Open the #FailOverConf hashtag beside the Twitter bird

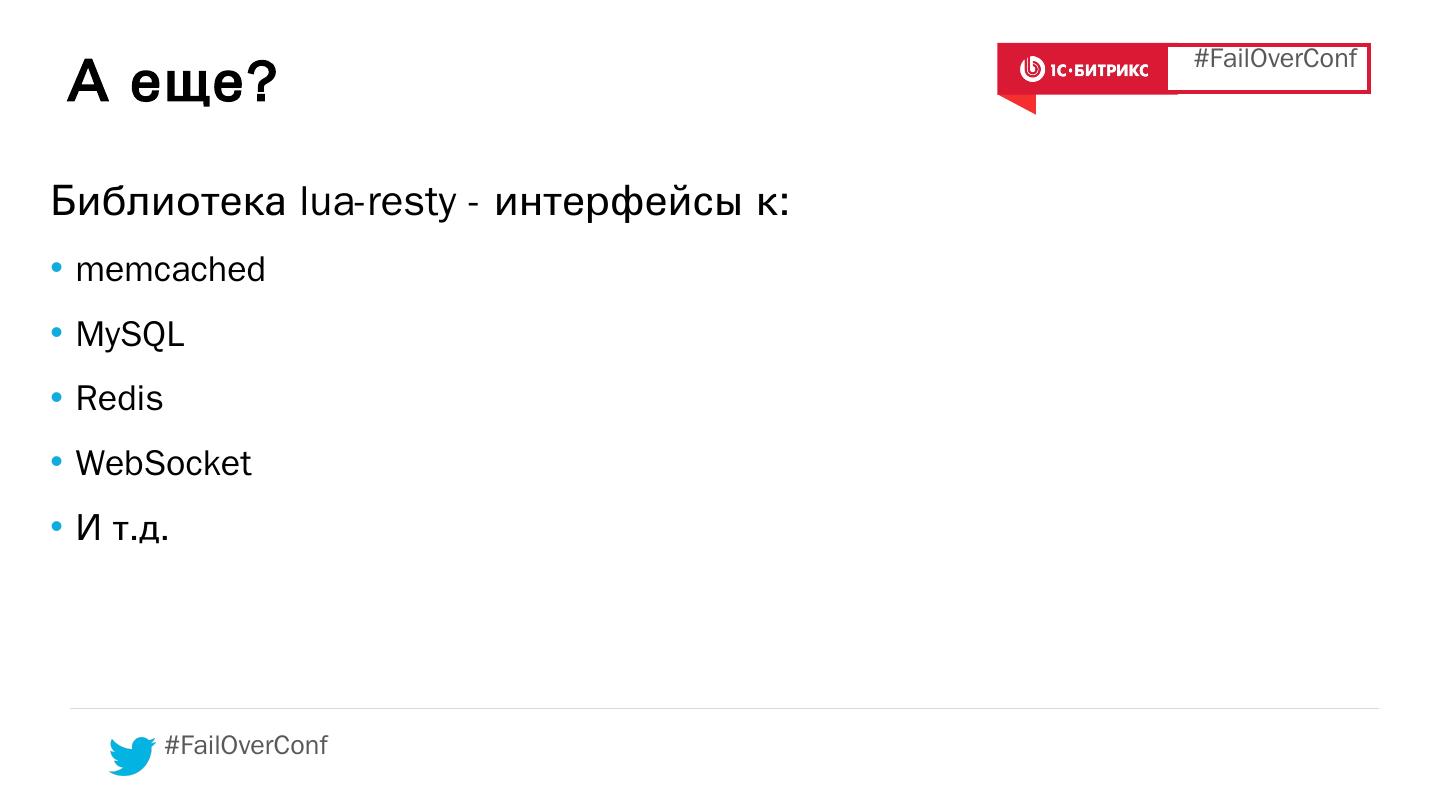(245, 746)
